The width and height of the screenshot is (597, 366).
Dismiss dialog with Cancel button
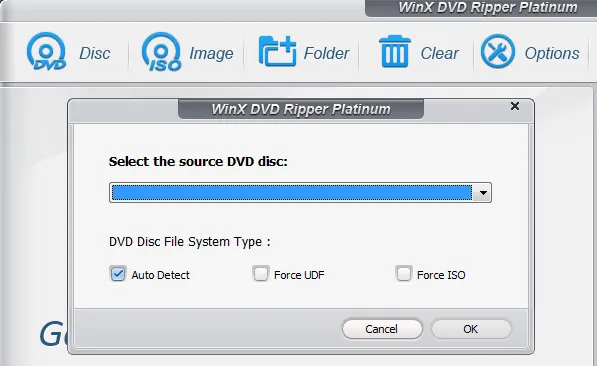[382, 329]
